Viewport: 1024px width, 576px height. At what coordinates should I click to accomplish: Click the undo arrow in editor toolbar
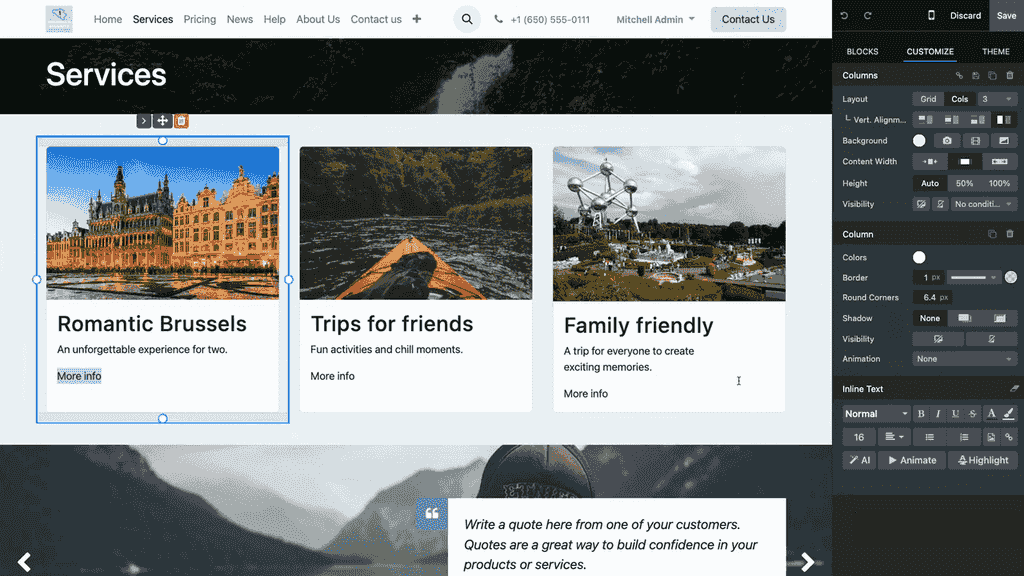[x=844, y=16]
